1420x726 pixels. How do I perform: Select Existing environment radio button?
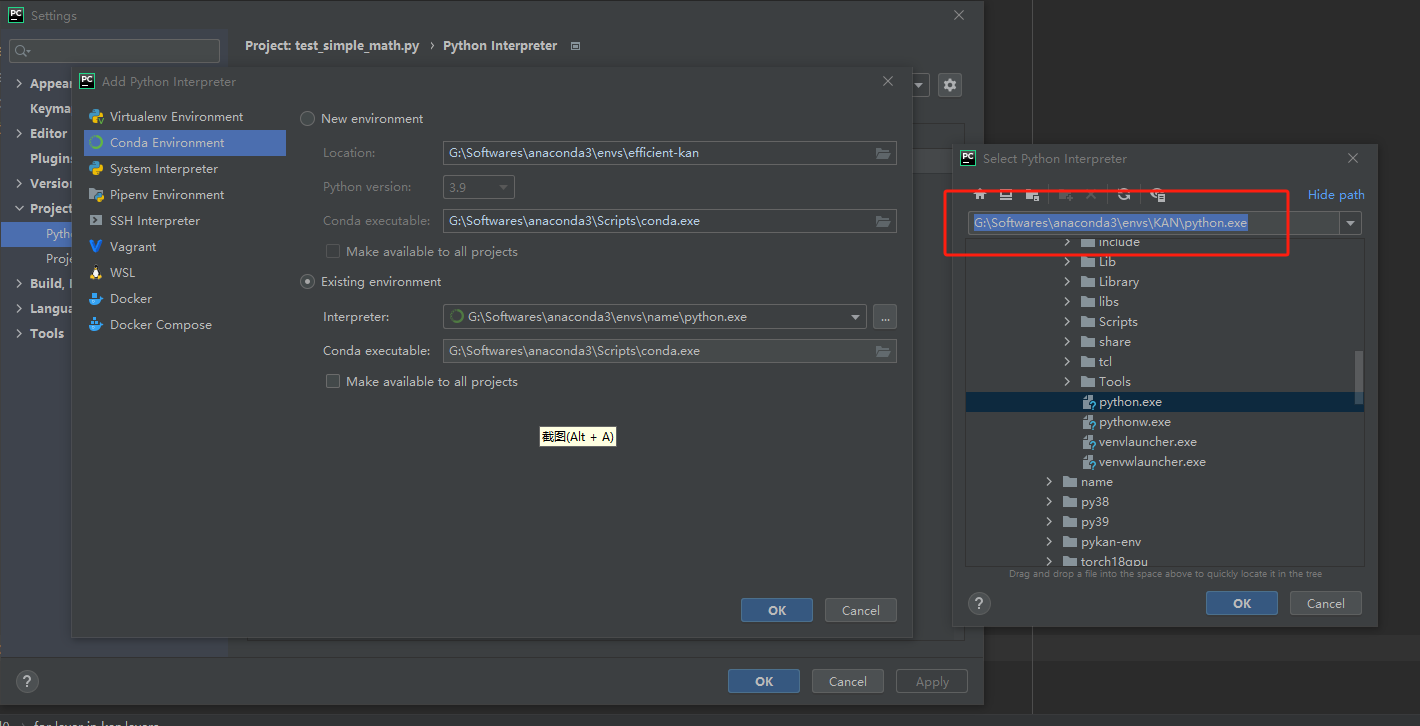coord(308,282)
